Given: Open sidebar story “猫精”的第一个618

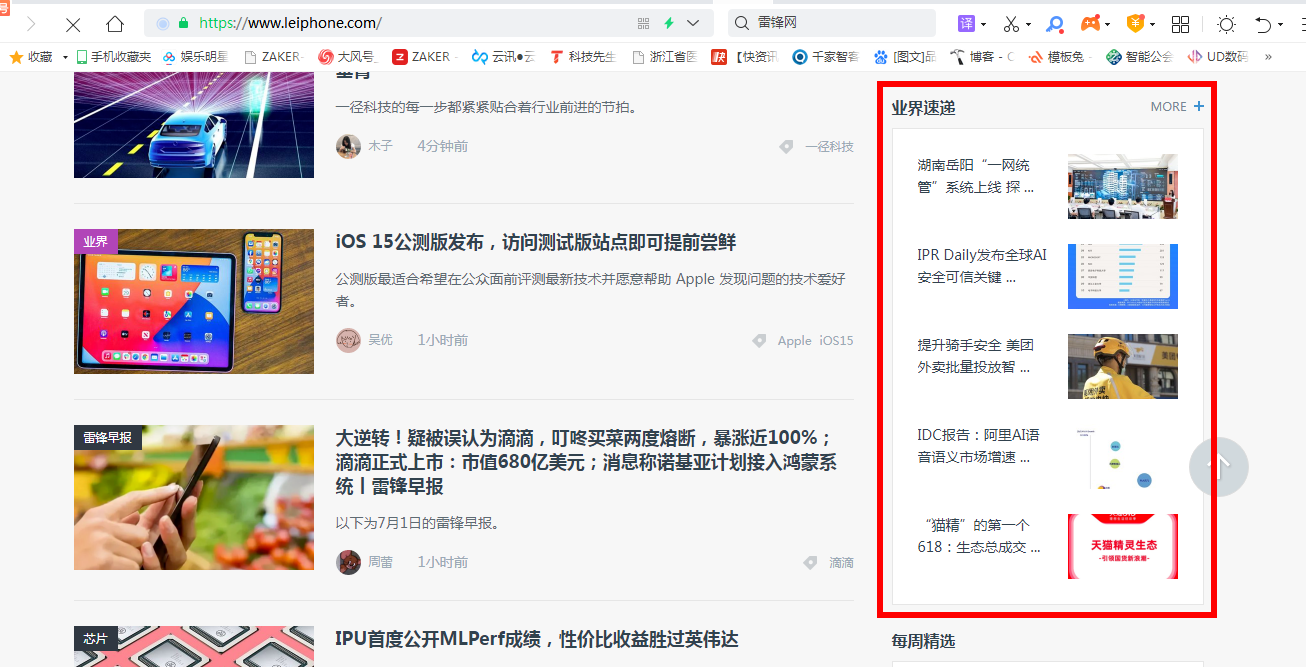Looking at the screenshot, I should coord(979,535).
